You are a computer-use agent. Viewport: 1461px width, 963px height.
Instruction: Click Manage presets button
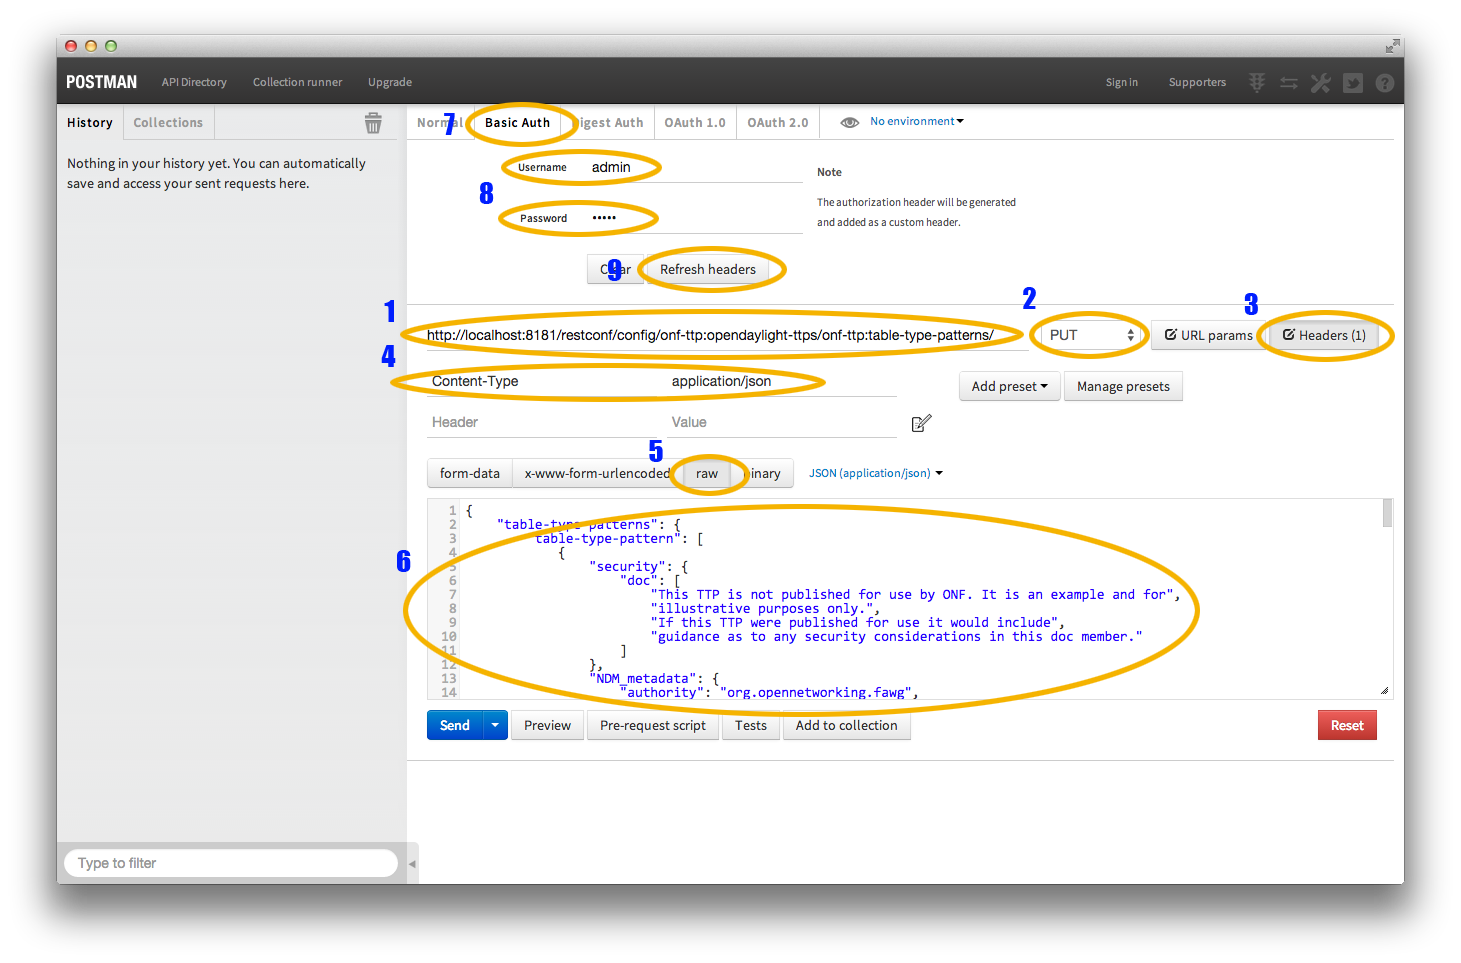(1123, 386)
